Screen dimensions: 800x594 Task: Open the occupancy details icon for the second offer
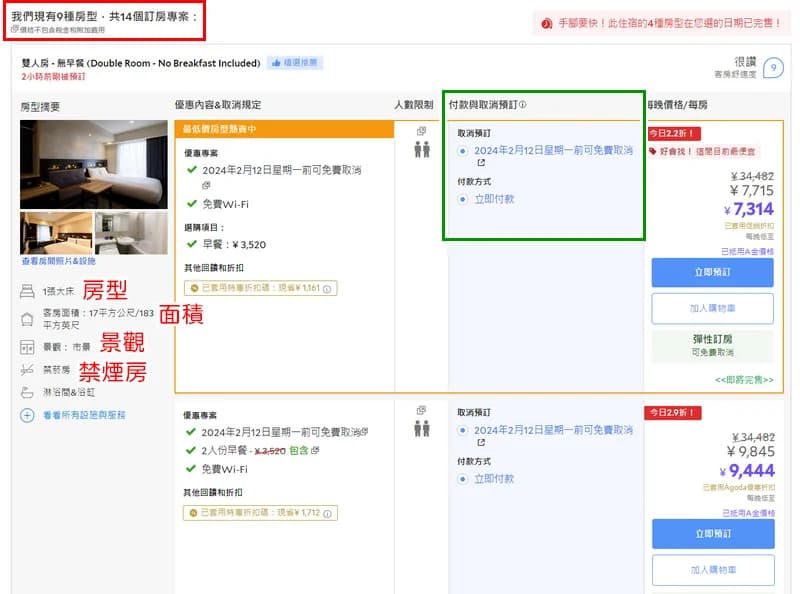(421, 410)
